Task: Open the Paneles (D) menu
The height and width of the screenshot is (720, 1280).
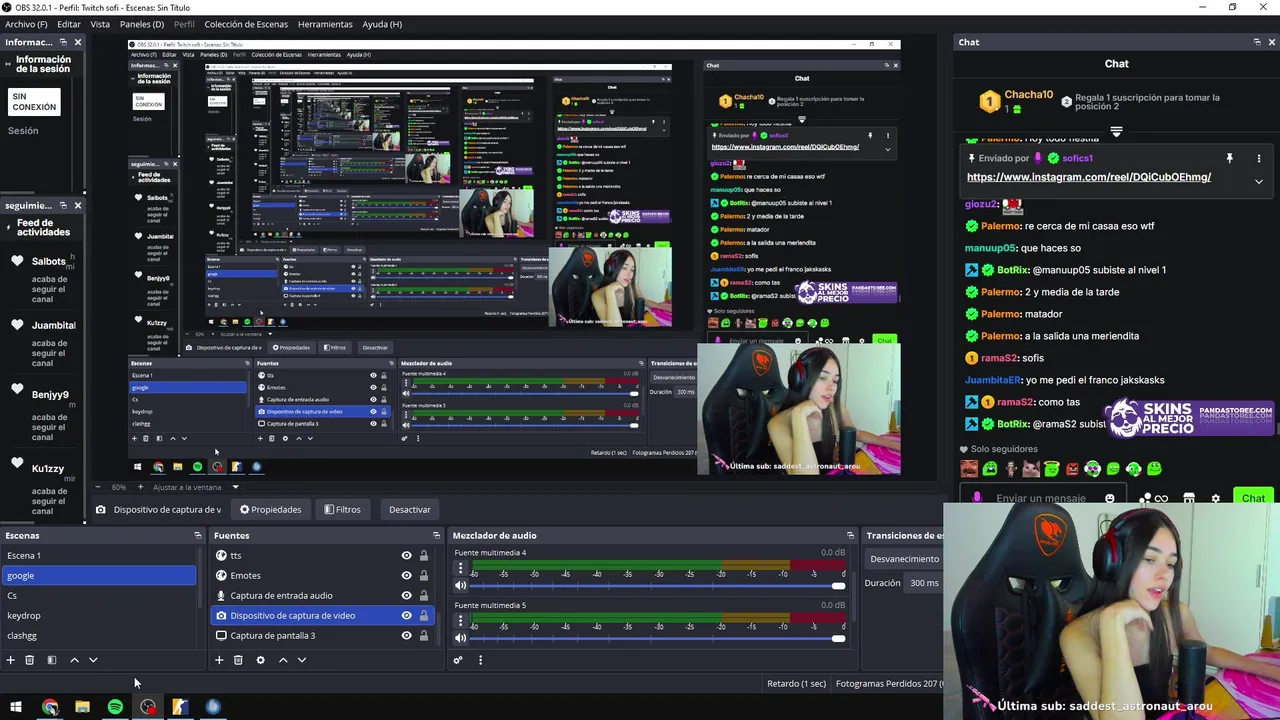Action: (142, 24)
